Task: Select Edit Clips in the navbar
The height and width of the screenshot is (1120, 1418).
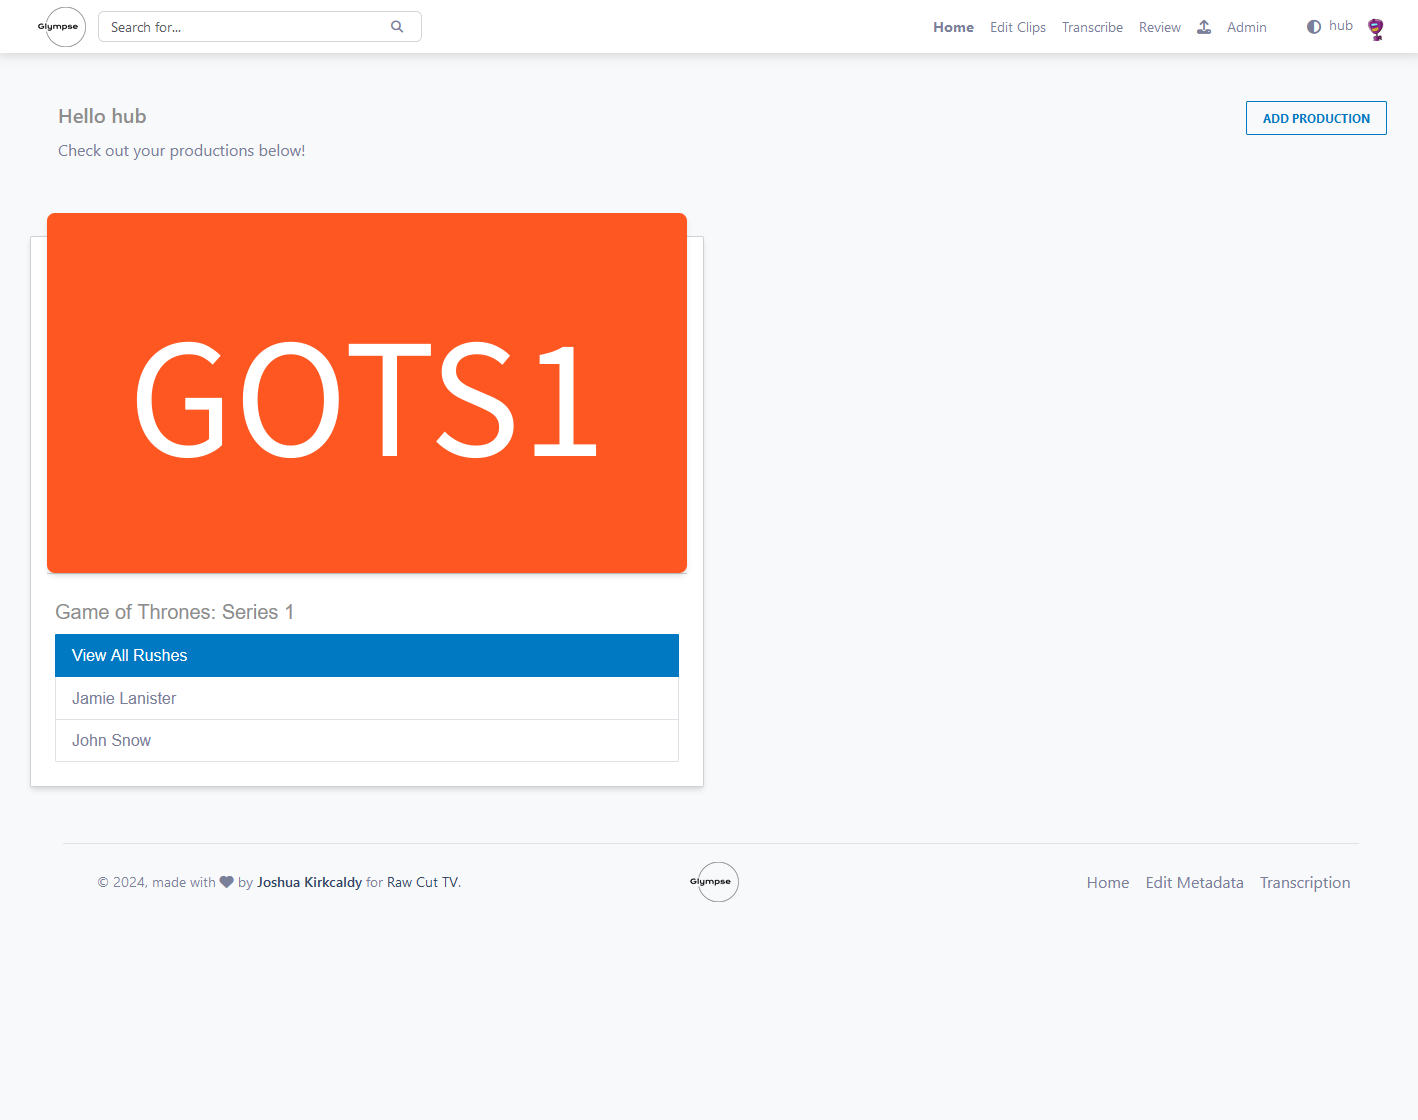Action: coord(1017,27)
